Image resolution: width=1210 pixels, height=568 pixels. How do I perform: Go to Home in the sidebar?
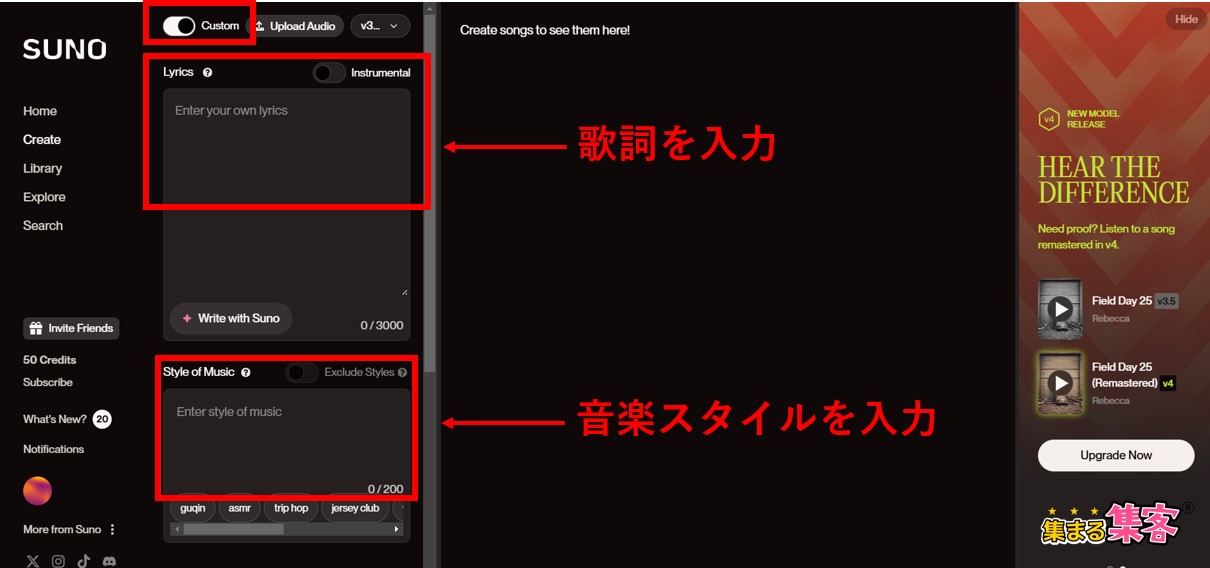pos(40,111)
